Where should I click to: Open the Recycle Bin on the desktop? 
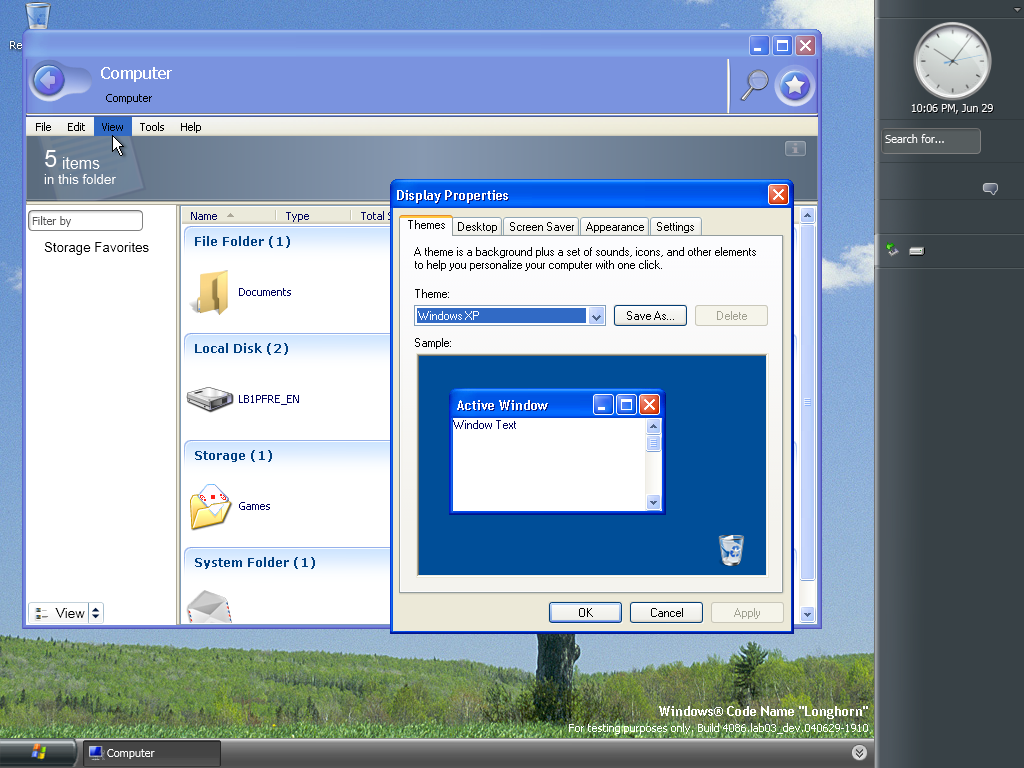(x=37, y=15)
